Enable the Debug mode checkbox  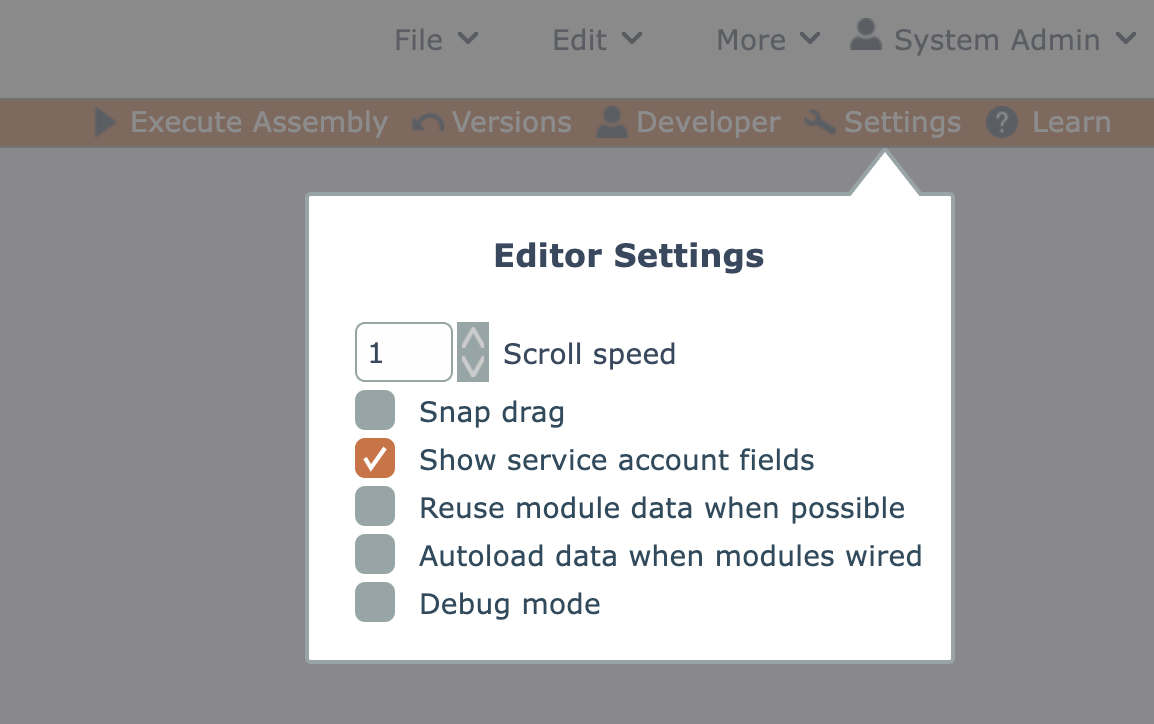point(375,603)
